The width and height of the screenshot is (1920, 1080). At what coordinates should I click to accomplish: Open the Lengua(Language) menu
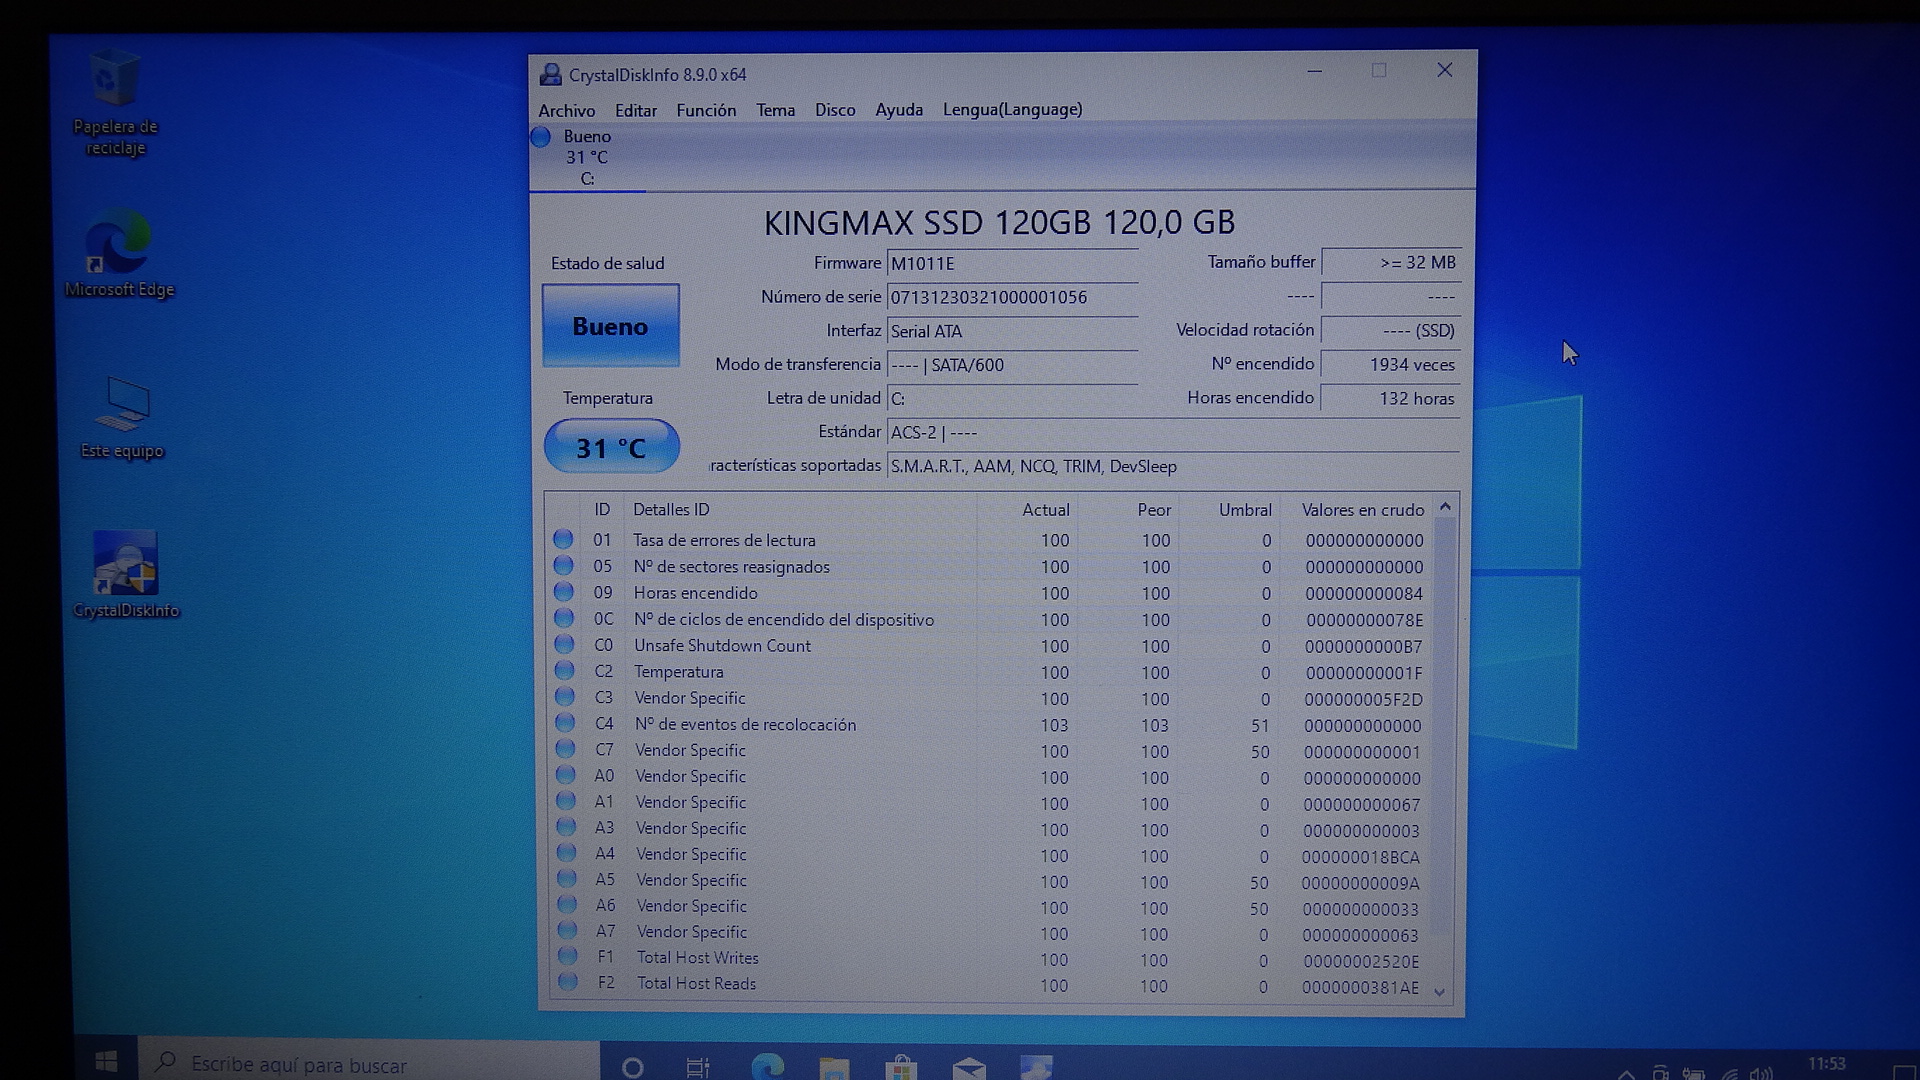point(1012,110)
